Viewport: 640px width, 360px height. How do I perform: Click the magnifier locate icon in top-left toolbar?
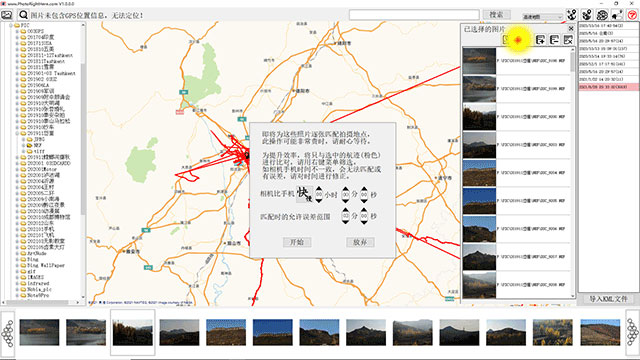click(x=23, y=15)
